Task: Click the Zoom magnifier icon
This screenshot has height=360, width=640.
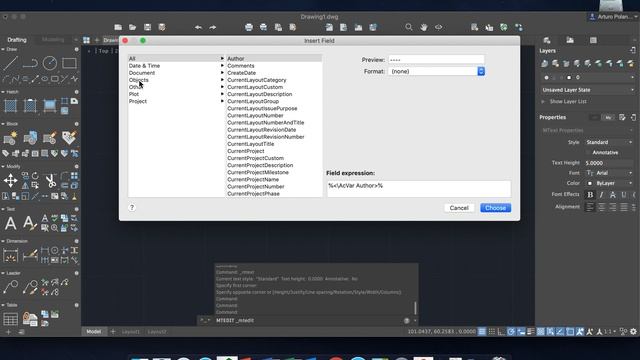Action: pos(409,27)
